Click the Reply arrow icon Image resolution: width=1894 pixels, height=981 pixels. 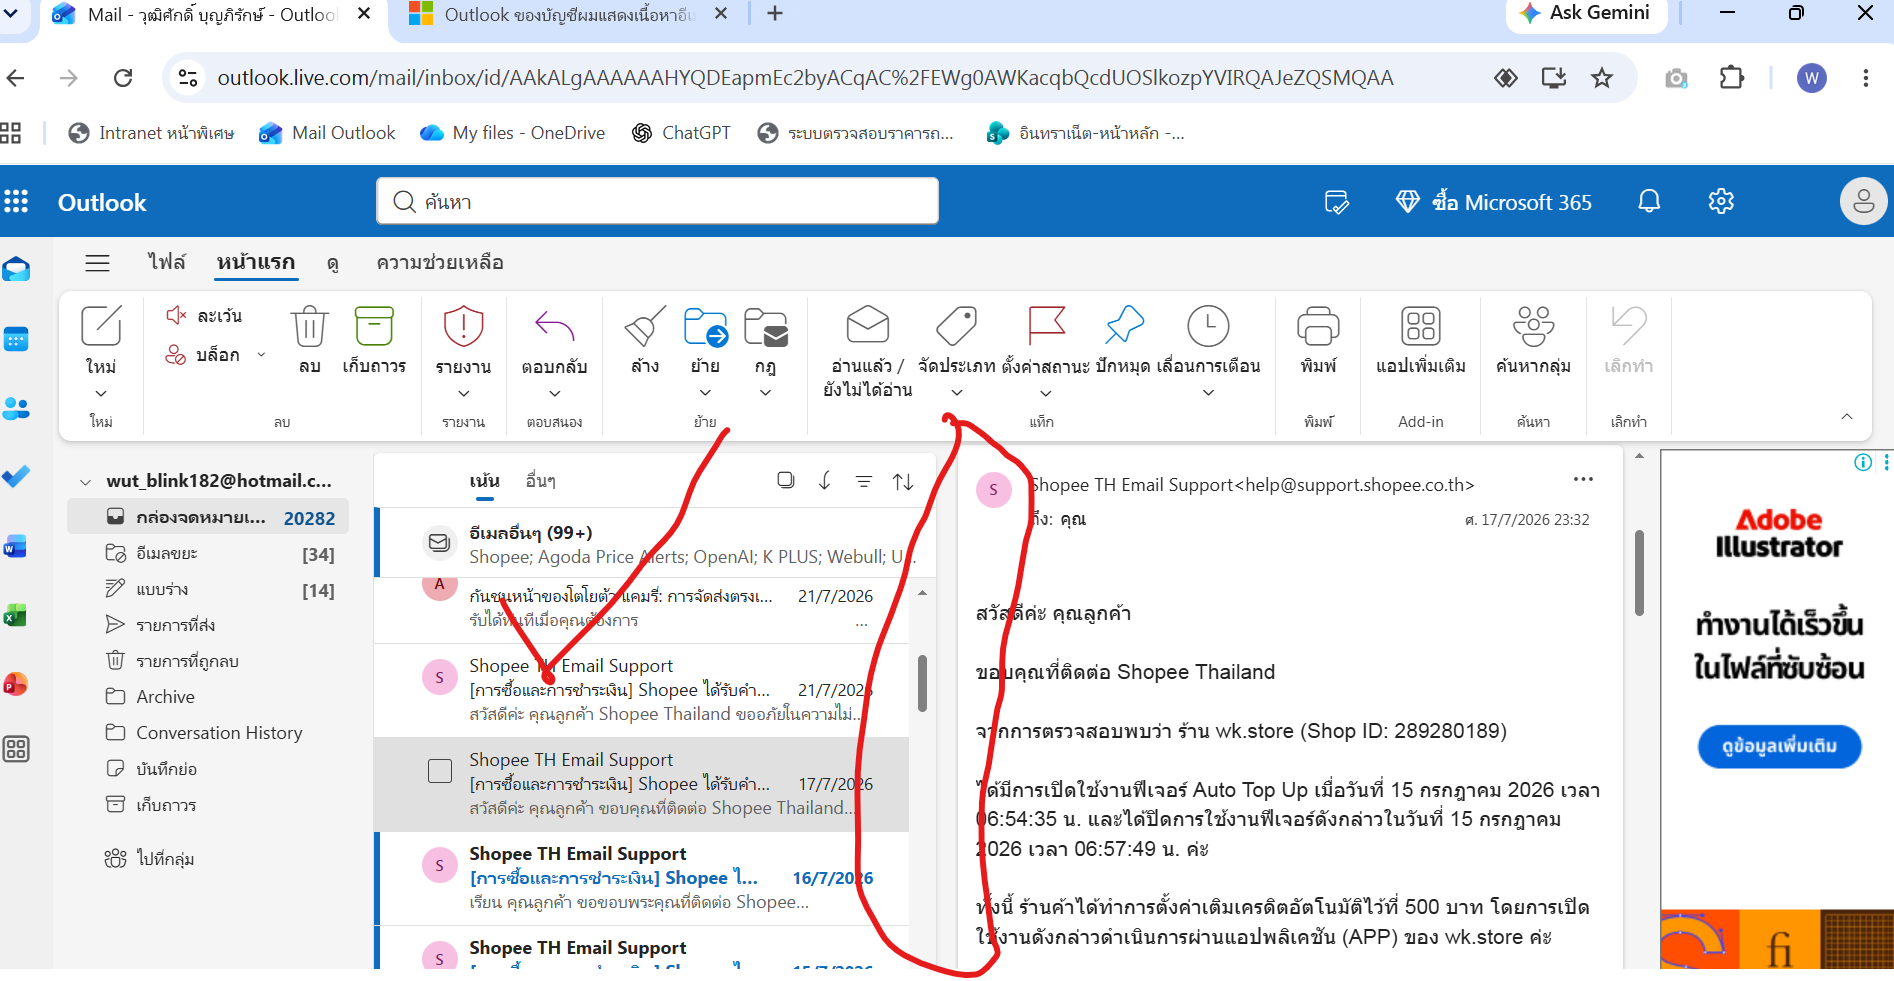click(x=554, y=326)
